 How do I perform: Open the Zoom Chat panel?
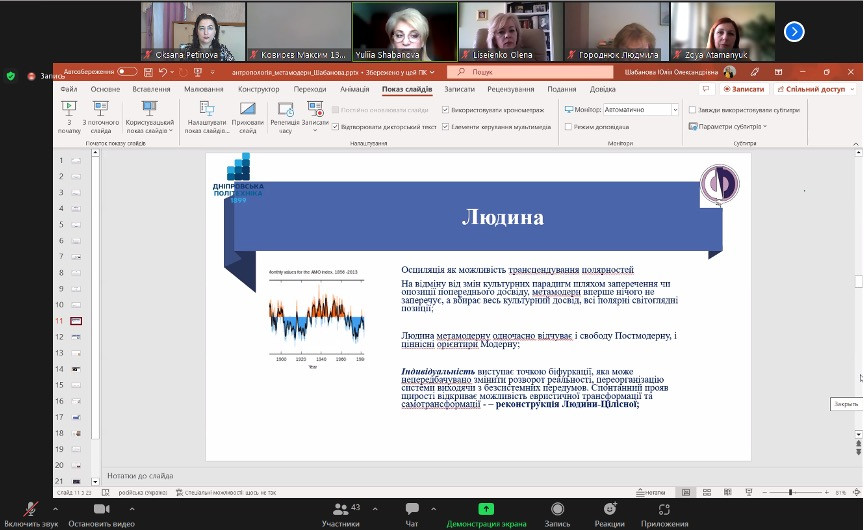coord(412,512)
